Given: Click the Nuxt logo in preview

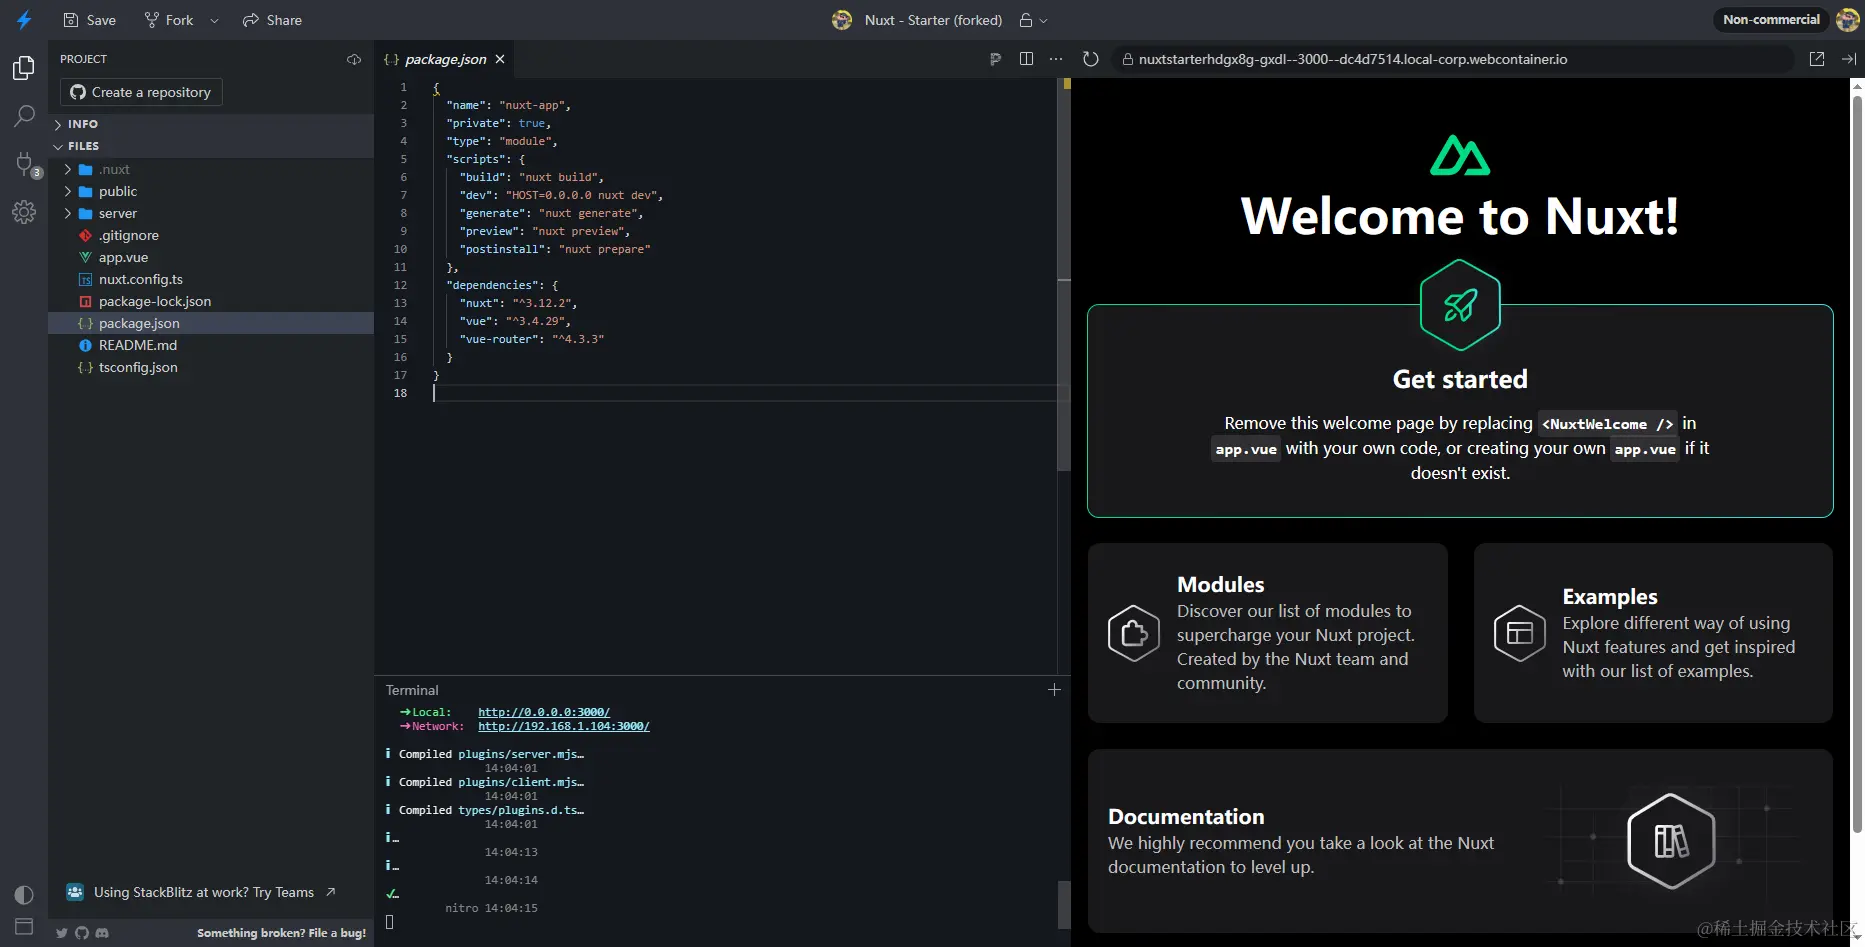Looking at the screenshot, I should [1460, 156].
